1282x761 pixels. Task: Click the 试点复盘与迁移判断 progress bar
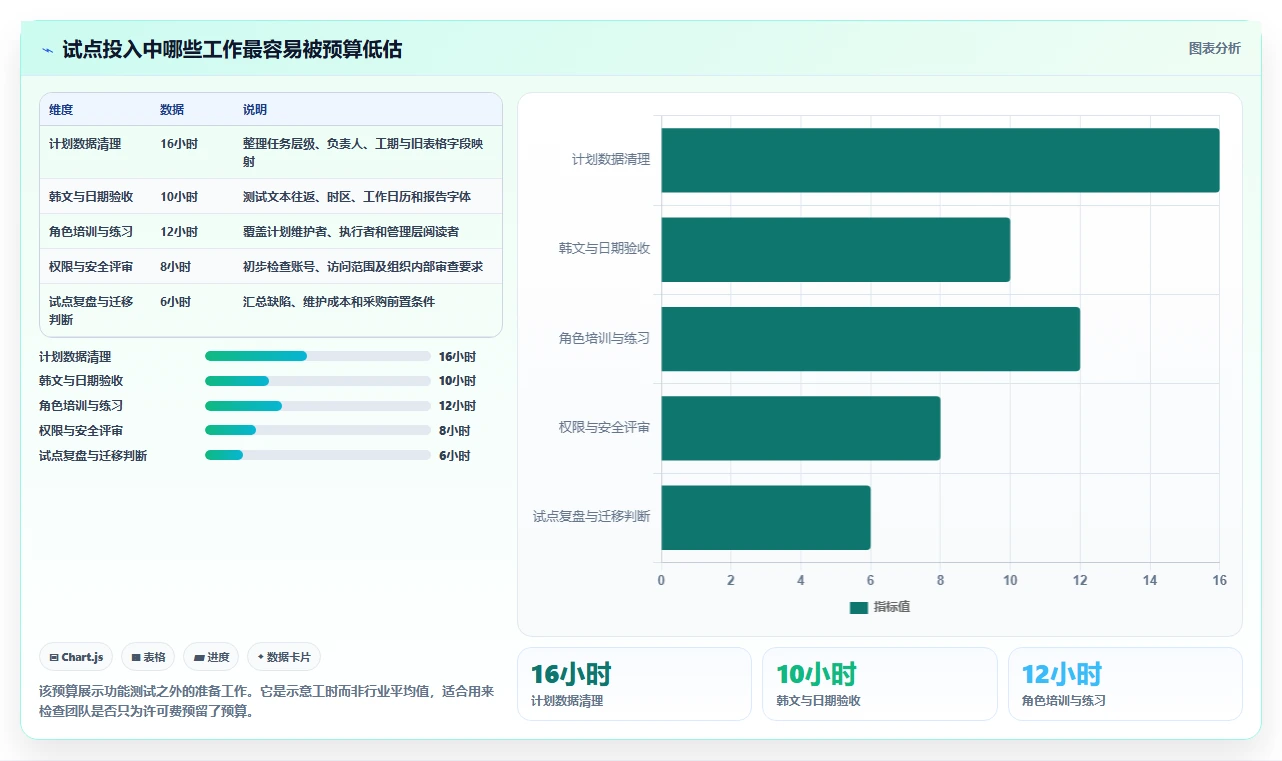click(318, 455)
